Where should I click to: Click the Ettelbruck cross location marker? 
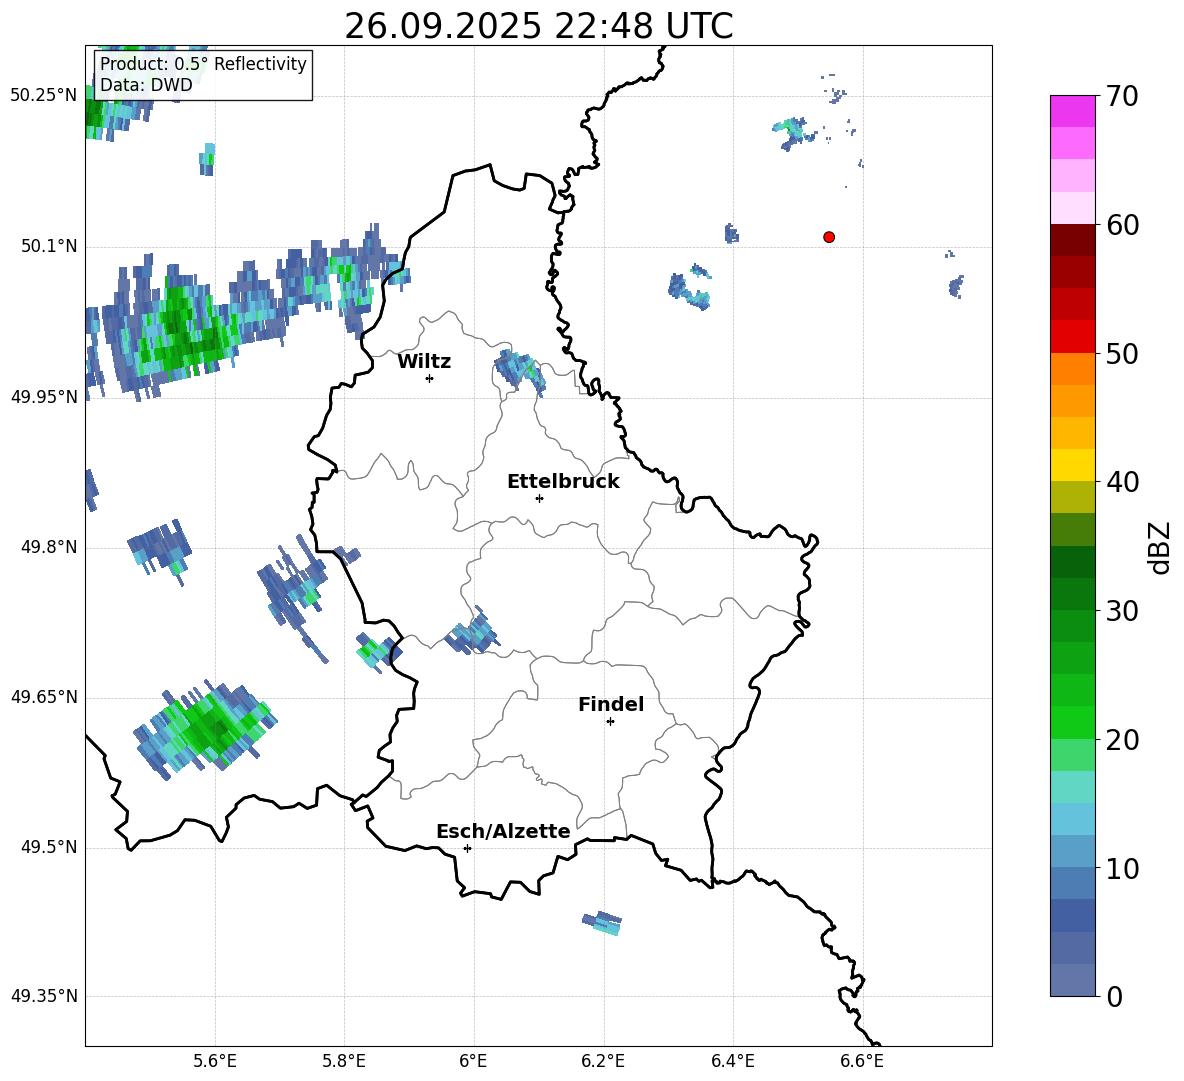point(539,498)
